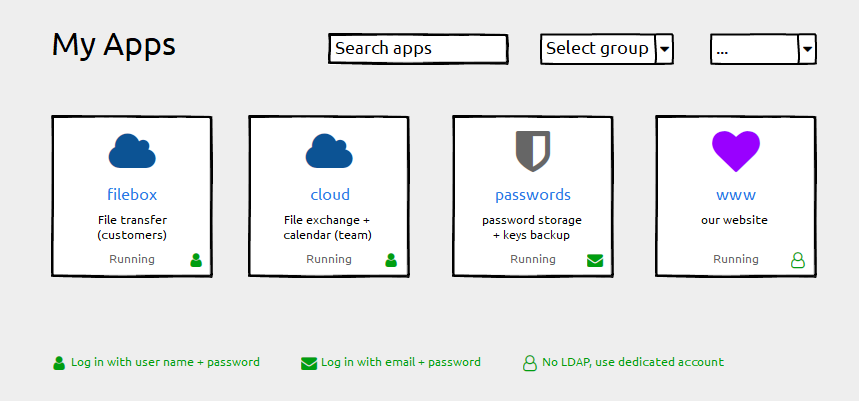Click the solid user icon in the legend
Image resolution: width=859 pixels, height=401 pixels.
point(59,363)
